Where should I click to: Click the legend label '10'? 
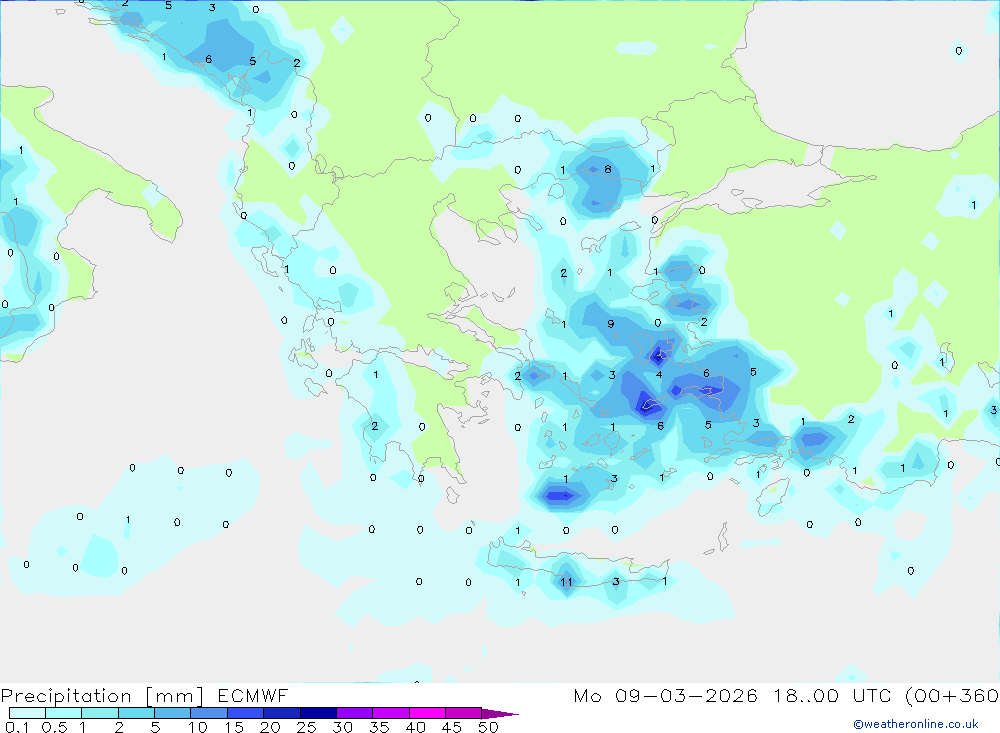pyautogui.click(x=198, y=727)
